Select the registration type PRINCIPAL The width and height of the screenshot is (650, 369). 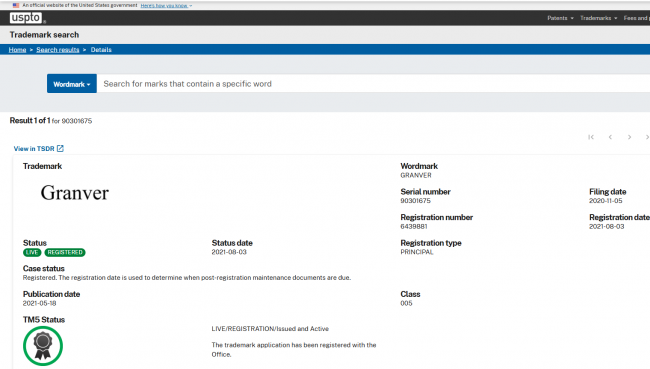tap(417, 252)
